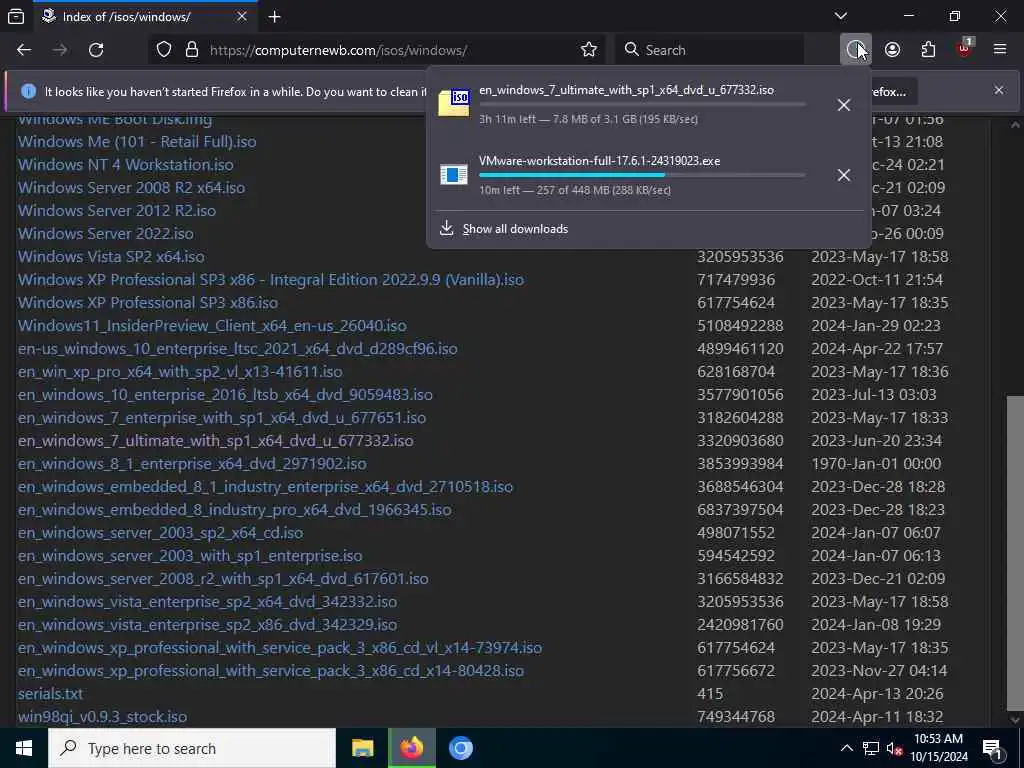Open Windows Server 2008 R2 x64.iso link
This screenshot has height=768, width=1024.
131,187
